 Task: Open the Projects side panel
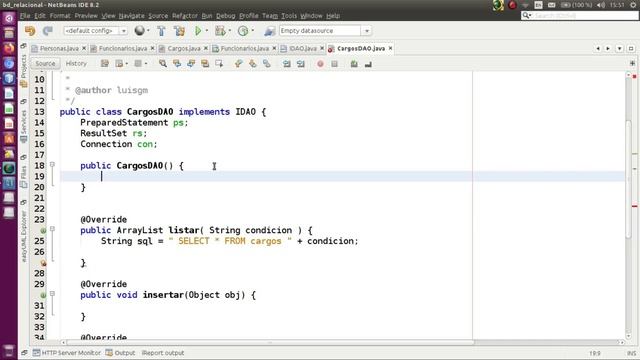coord(24,70)
